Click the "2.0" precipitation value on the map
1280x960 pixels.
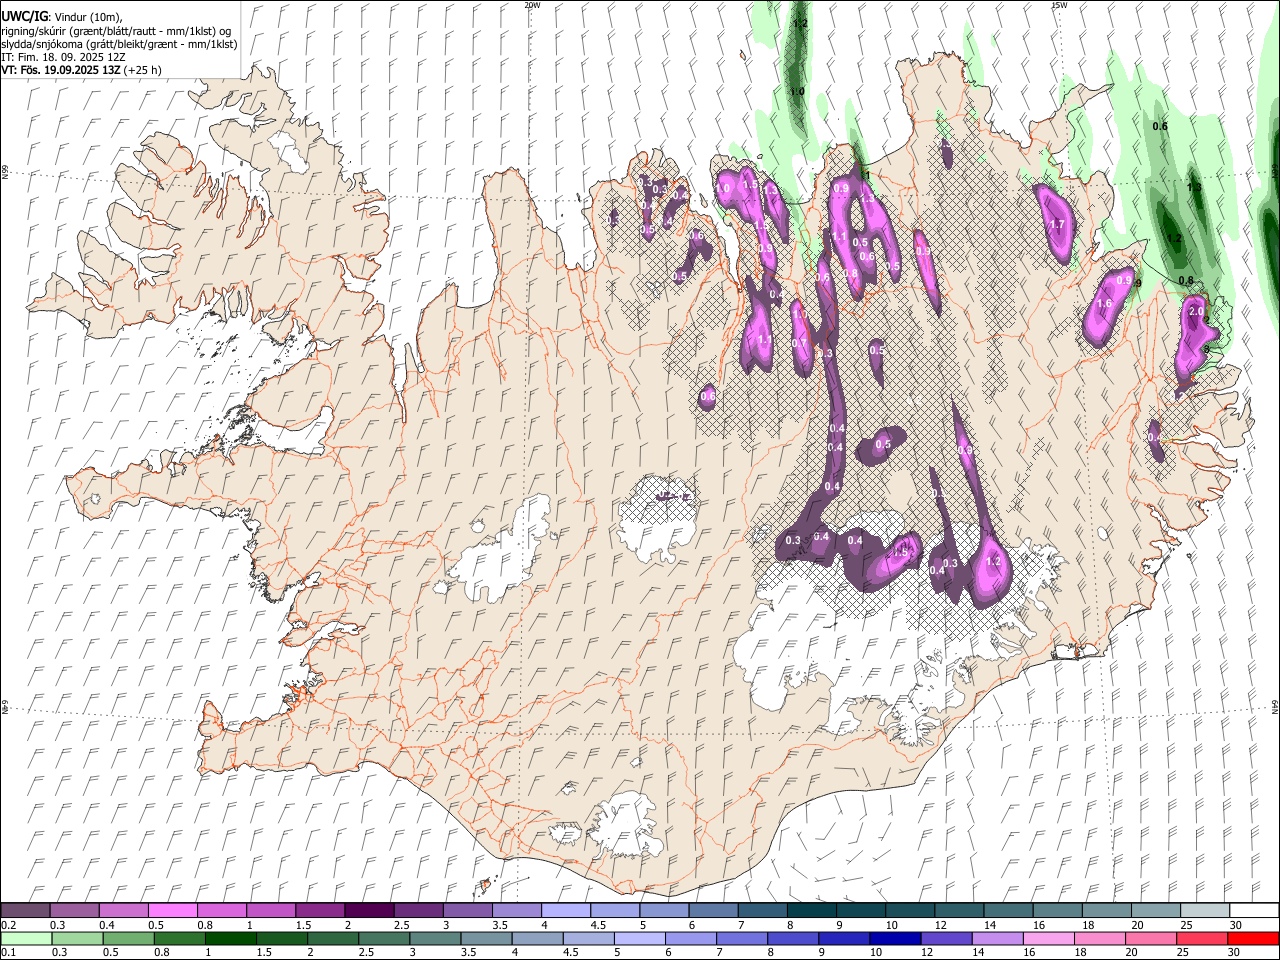(x=1196, y=311)
